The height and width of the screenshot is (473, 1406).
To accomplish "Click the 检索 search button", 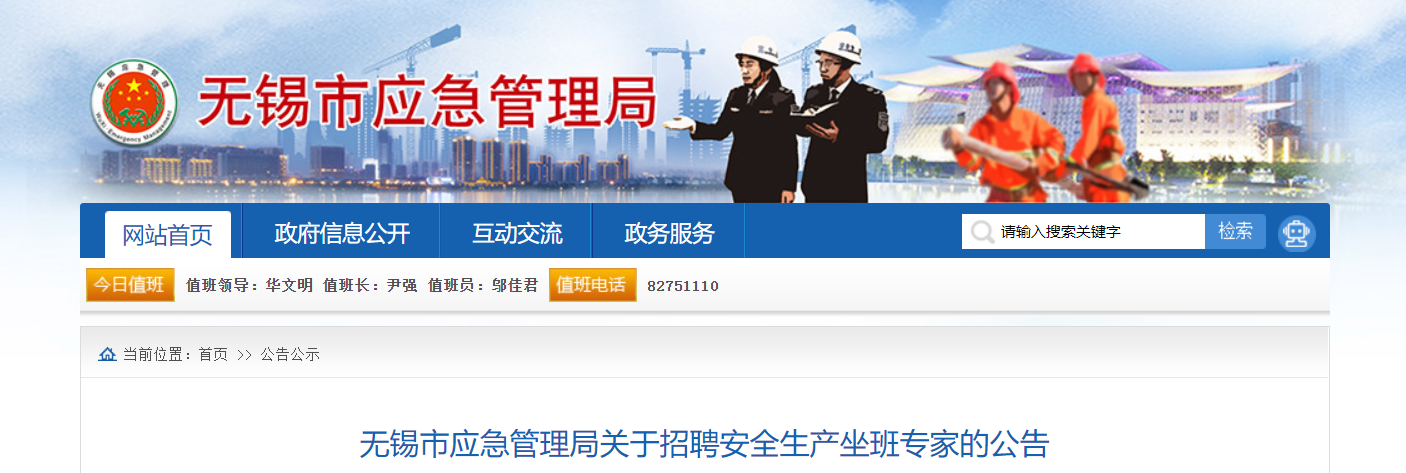I will [x=1235, y=231].
